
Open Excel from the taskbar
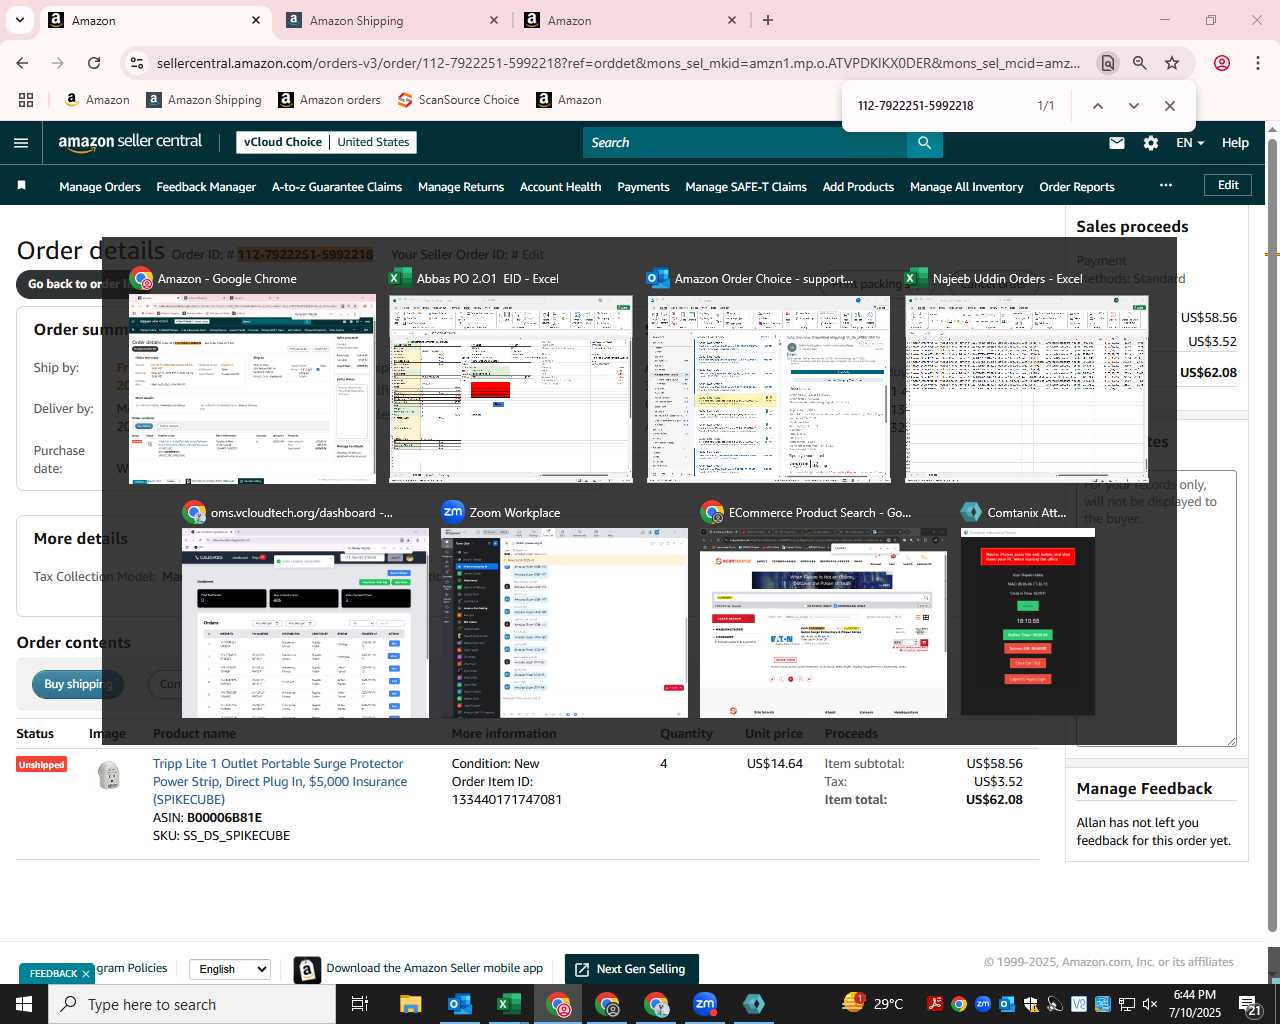[x=509, y=1004]
